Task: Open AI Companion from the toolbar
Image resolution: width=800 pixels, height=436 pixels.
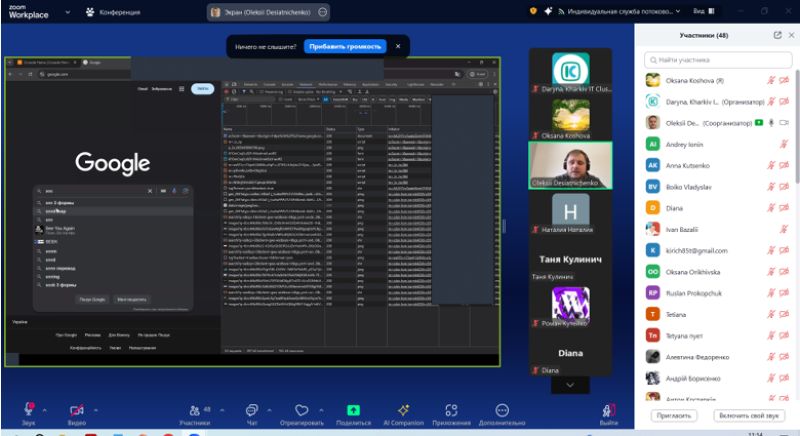Action: point(403,410)
